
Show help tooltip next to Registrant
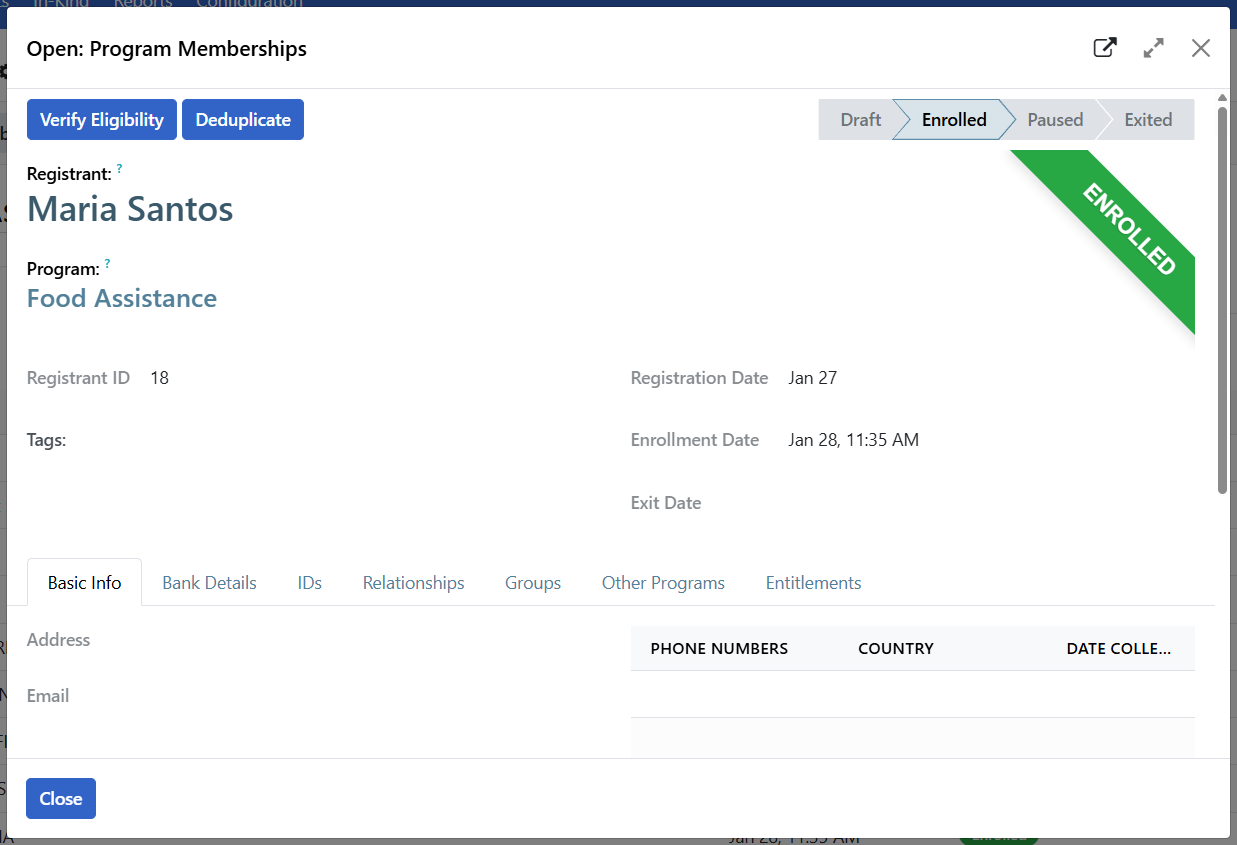click(x=119, y=169)
